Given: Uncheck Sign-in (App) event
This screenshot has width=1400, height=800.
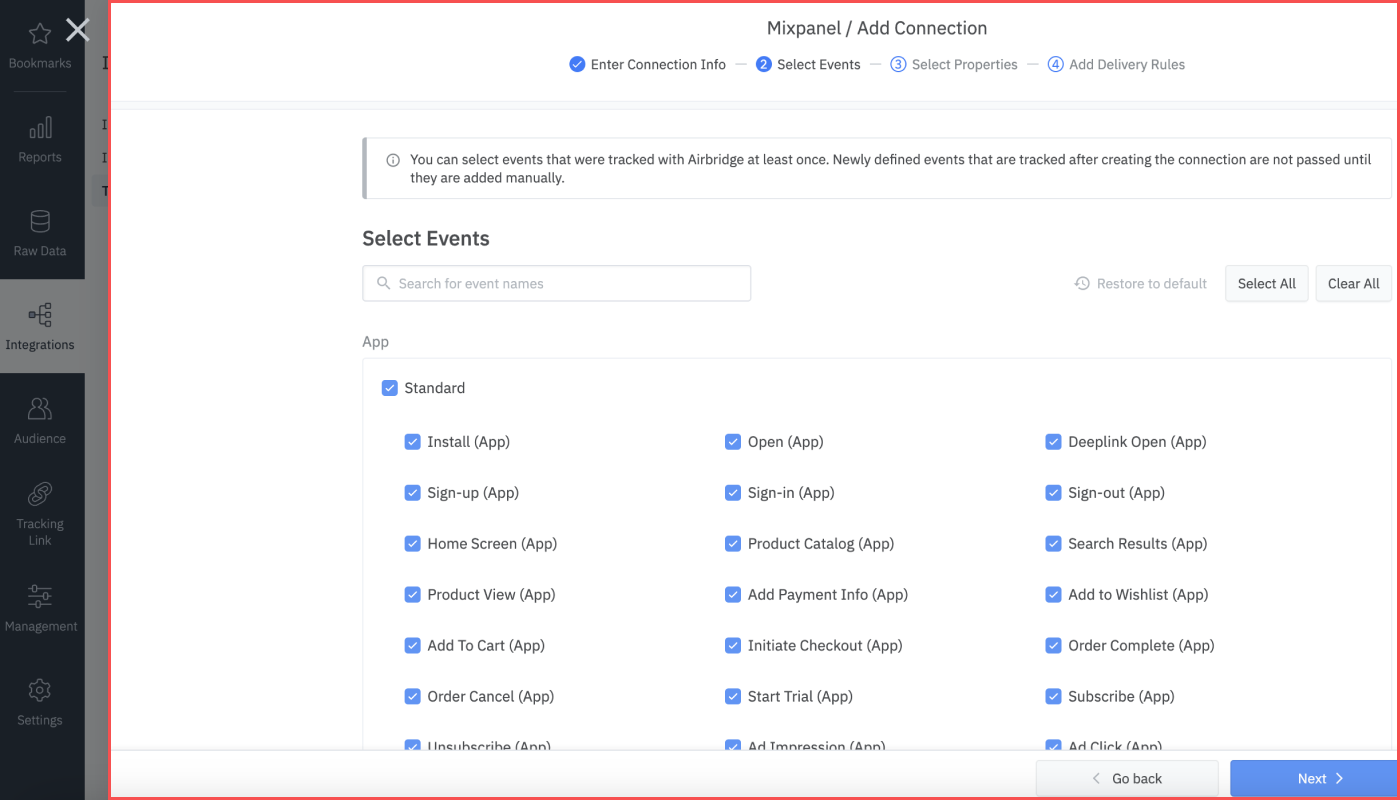Looking at the screenshot, I should [733, 492].
